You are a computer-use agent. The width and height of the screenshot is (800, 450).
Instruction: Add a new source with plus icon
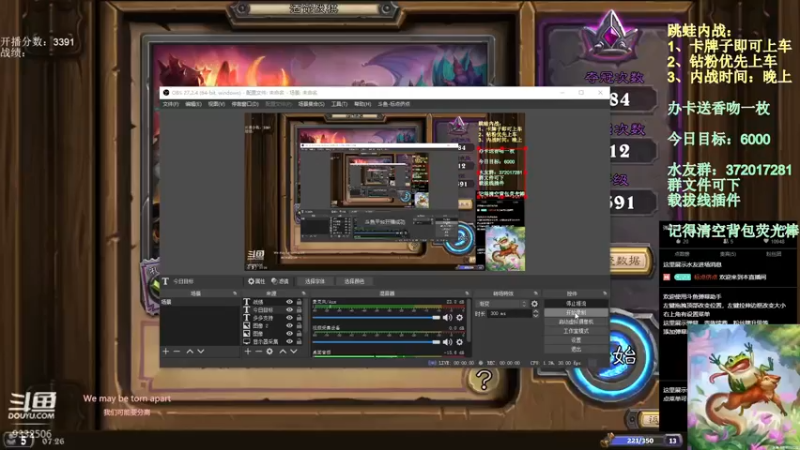coord(247,352)
